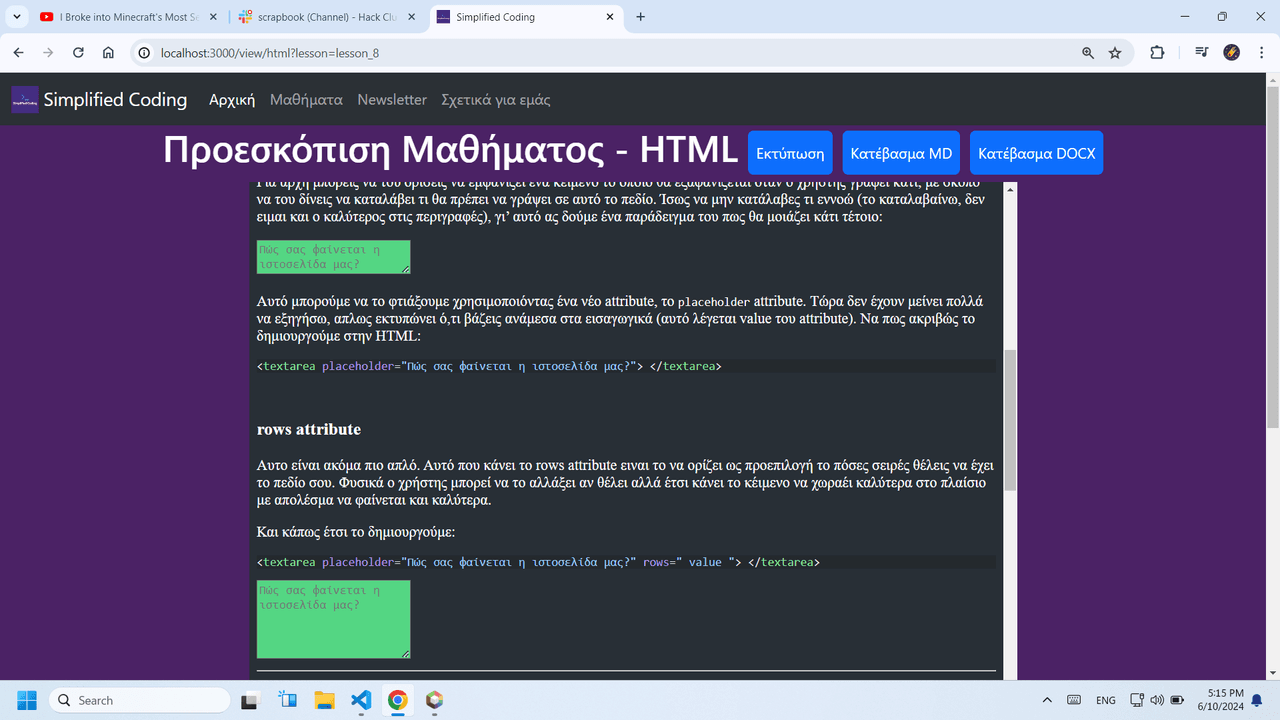This screenshot has width=1280, height=720.
Task: Click the Simplified Coding logo icon
Action: point(25,100)
